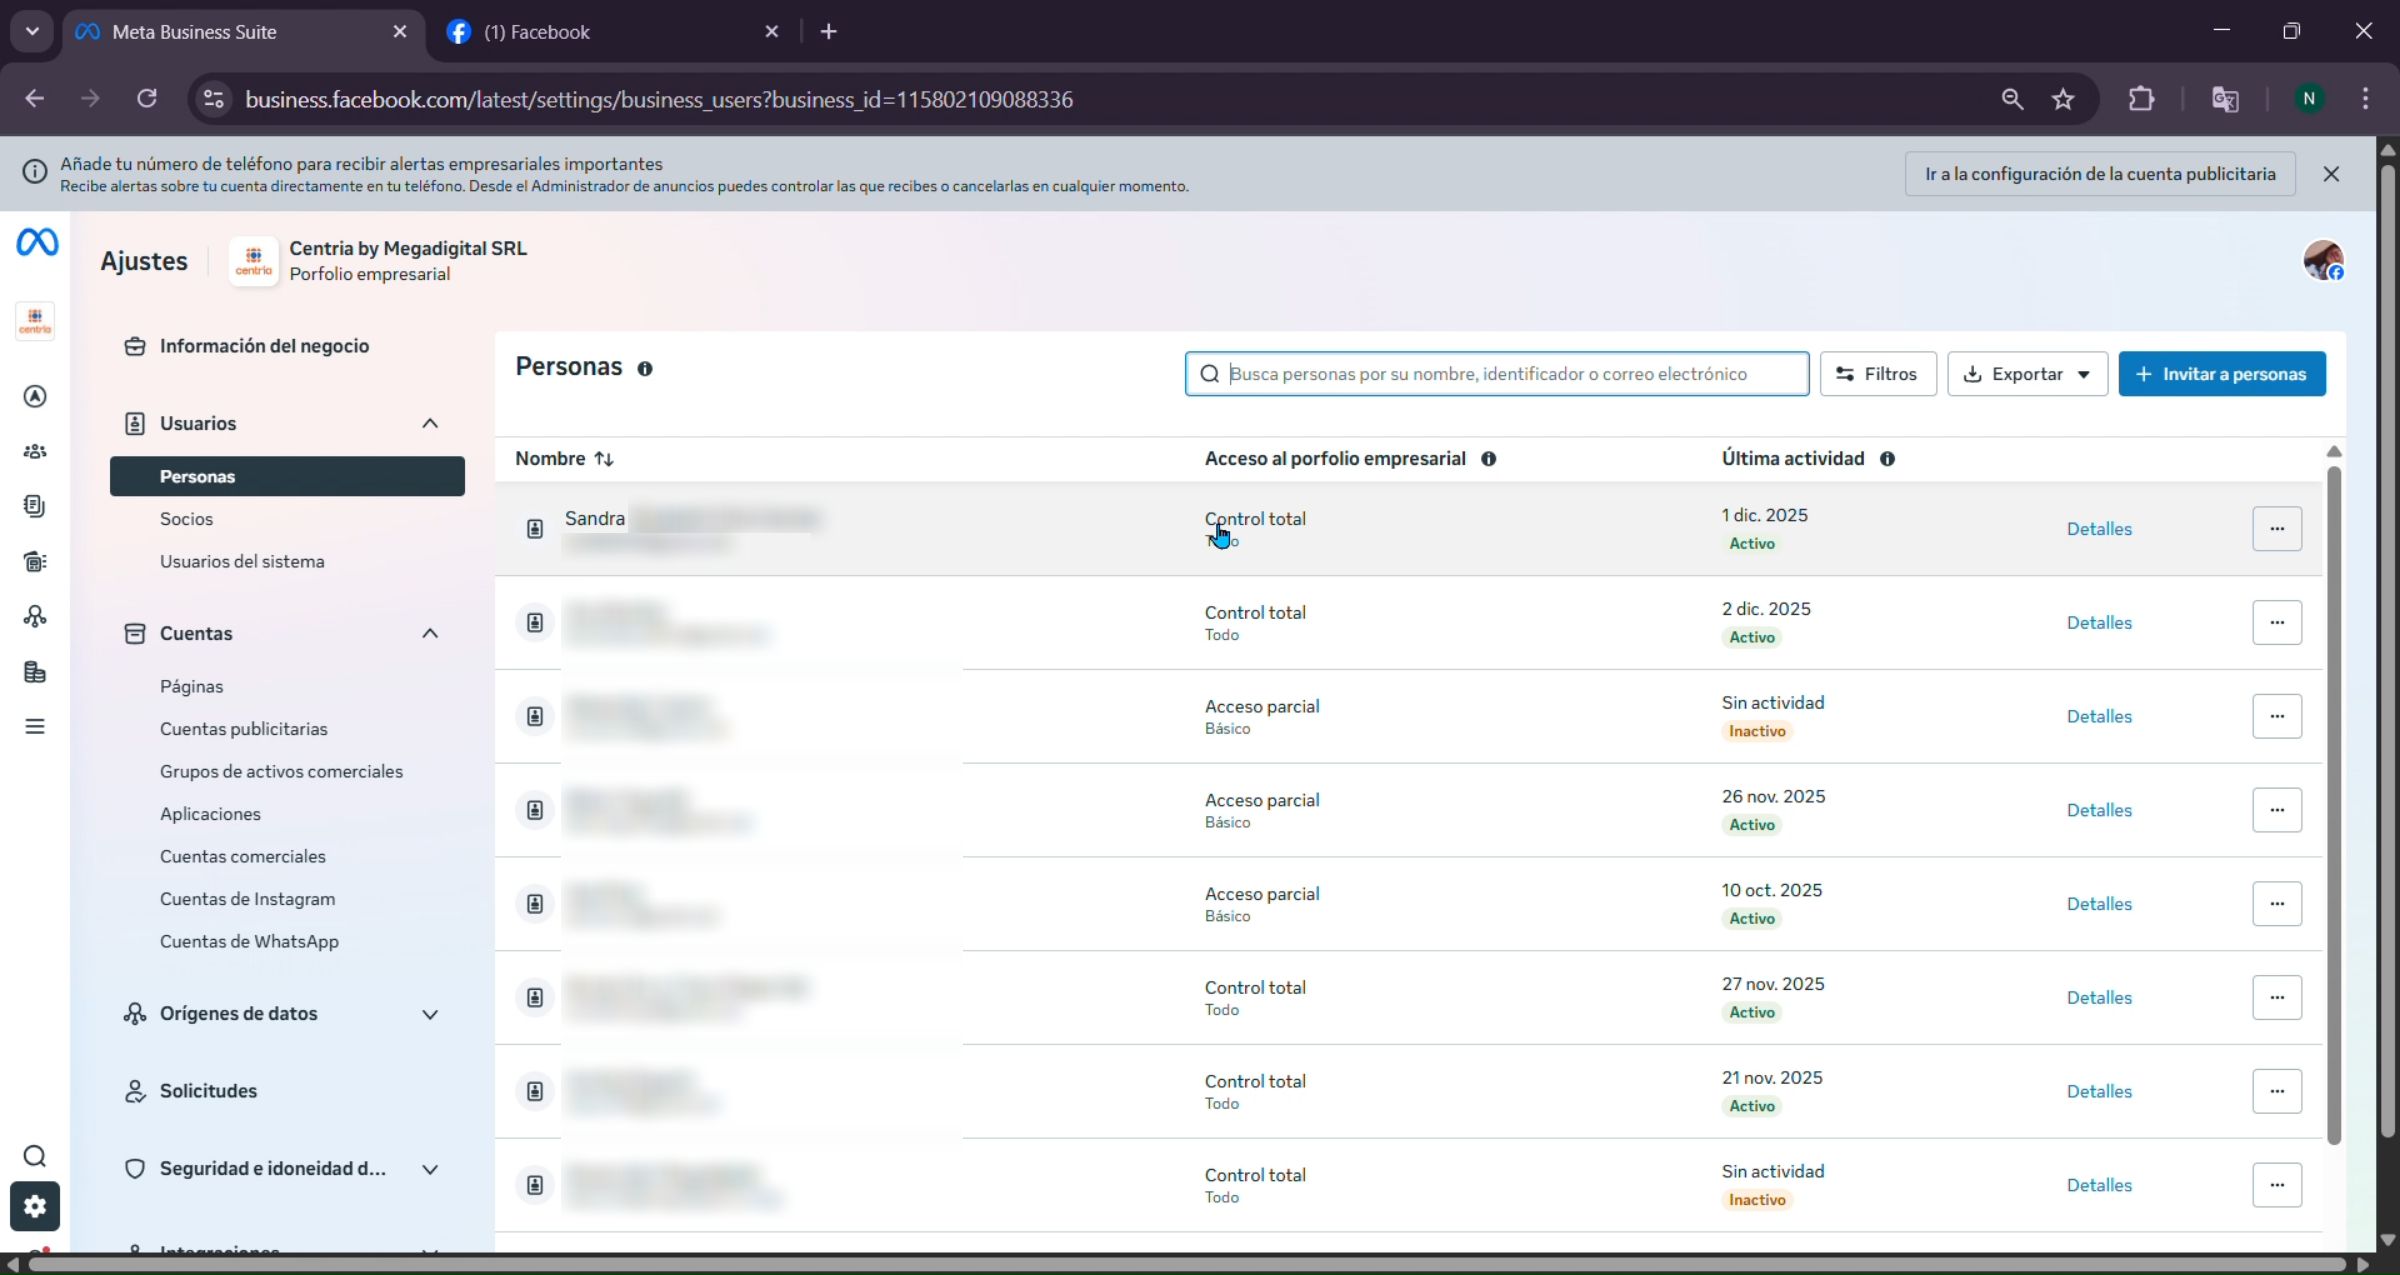
Task: Click the people list vertical scrollbar
Action: [x=2334, y=800]
